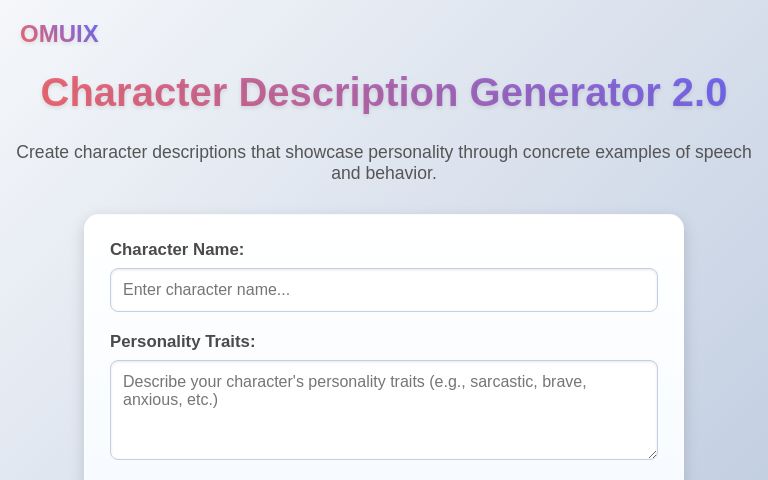The width and height of the screenshot is (768, 480).
Task: Click the word "Character" in the main title
Action: coord(134,93)
